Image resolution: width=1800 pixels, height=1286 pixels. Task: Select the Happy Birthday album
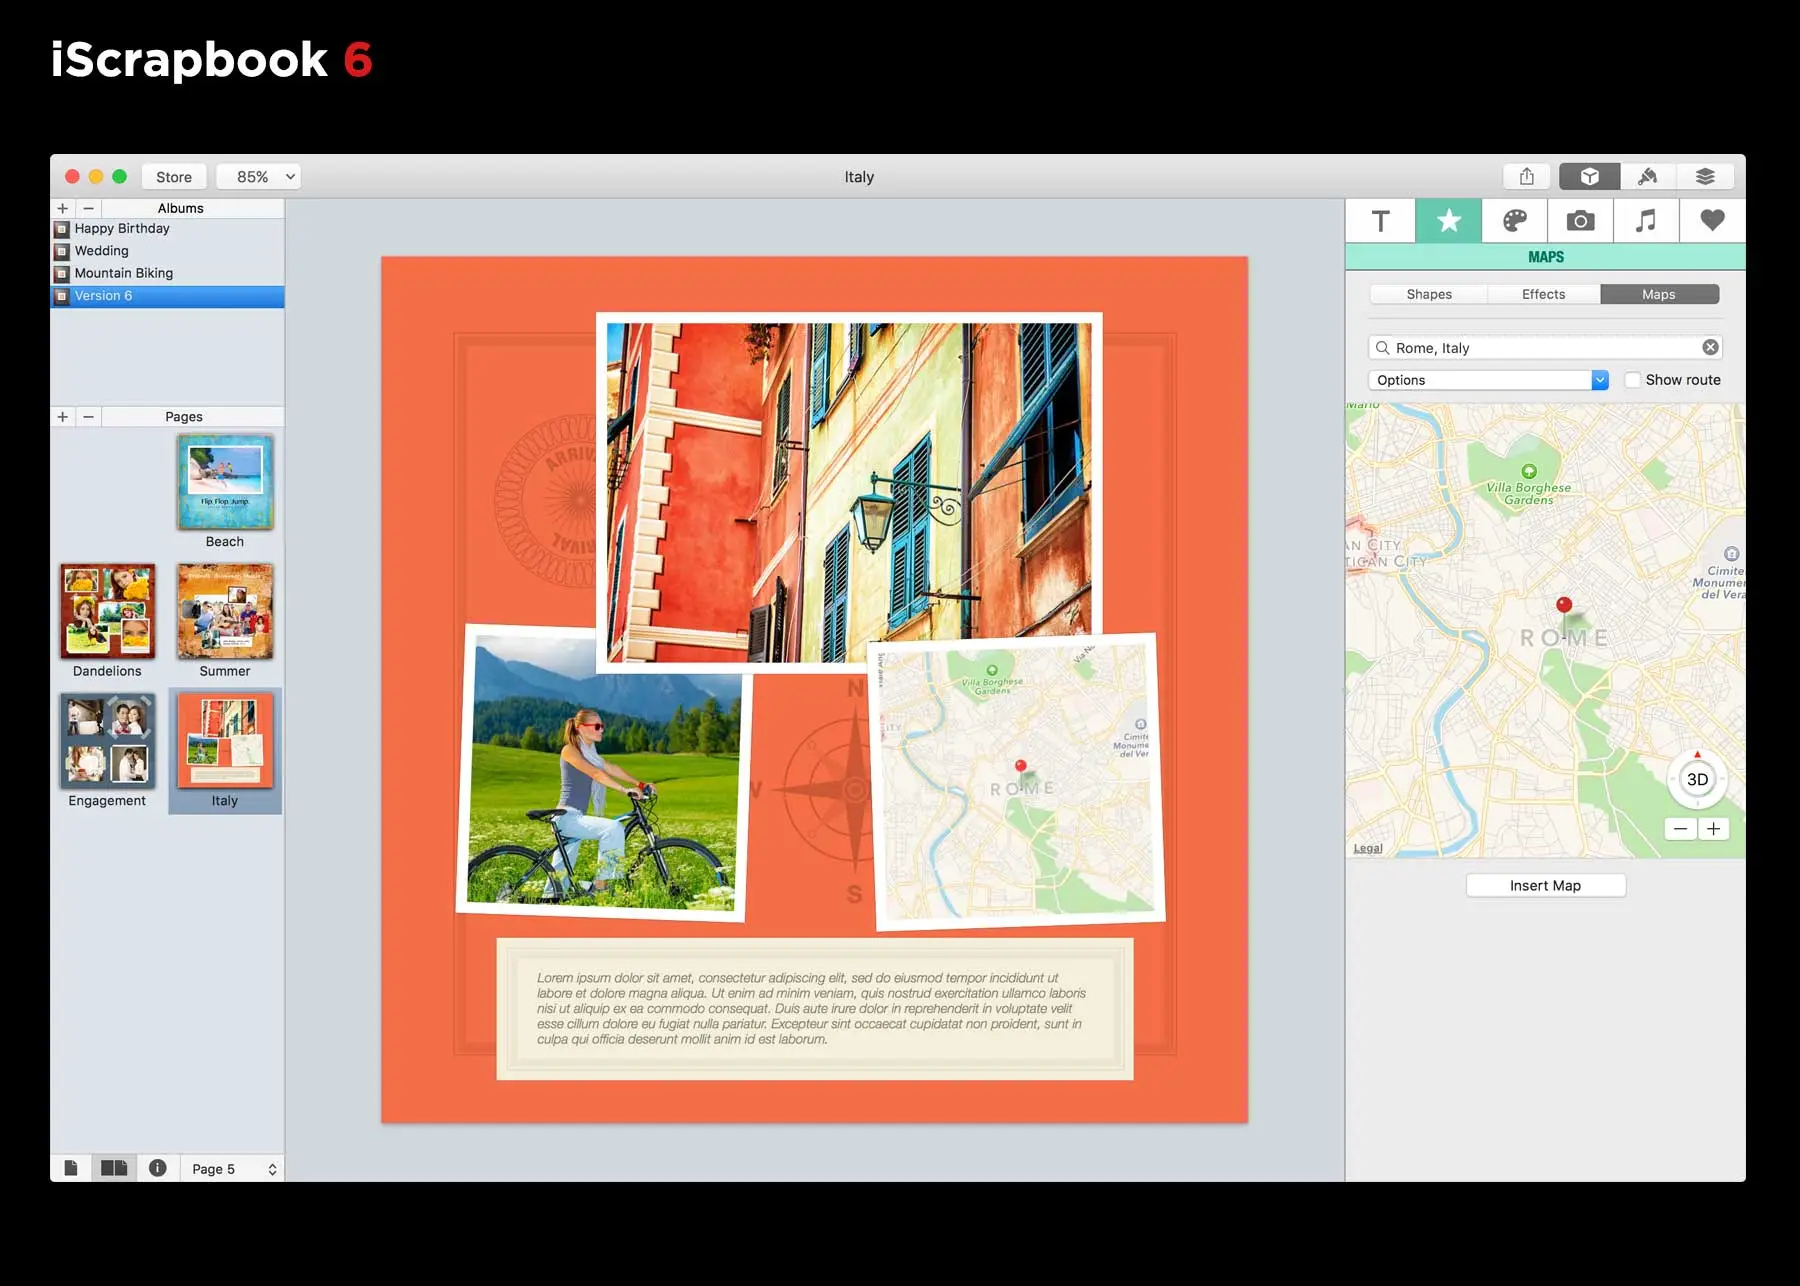point(167,228)
